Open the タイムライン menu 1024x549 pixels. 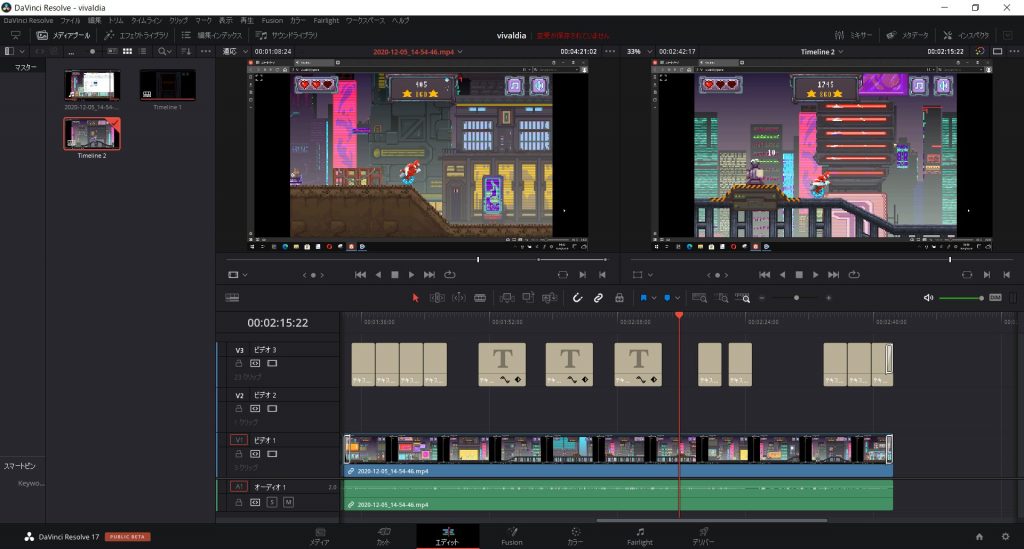click(x=146, y=20)
